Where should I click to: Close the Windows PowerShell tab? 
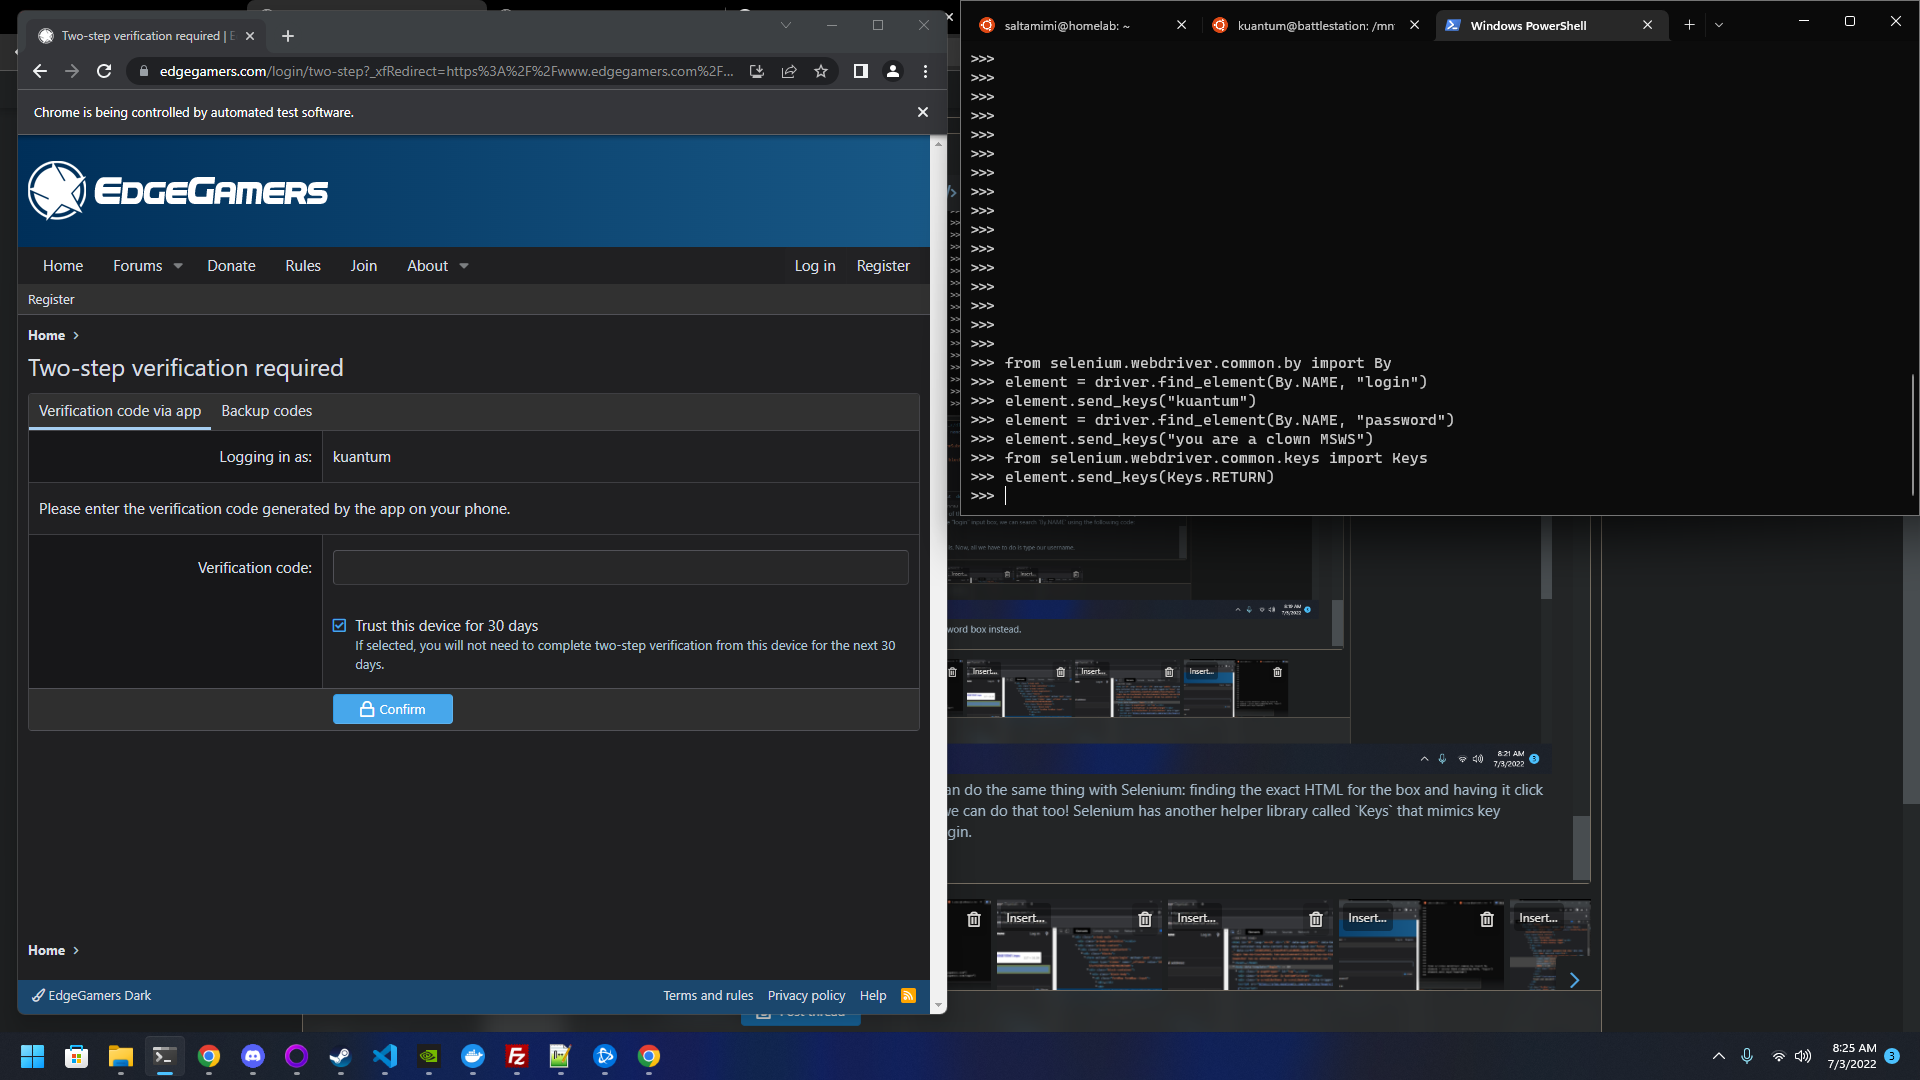click(1647, 25)
